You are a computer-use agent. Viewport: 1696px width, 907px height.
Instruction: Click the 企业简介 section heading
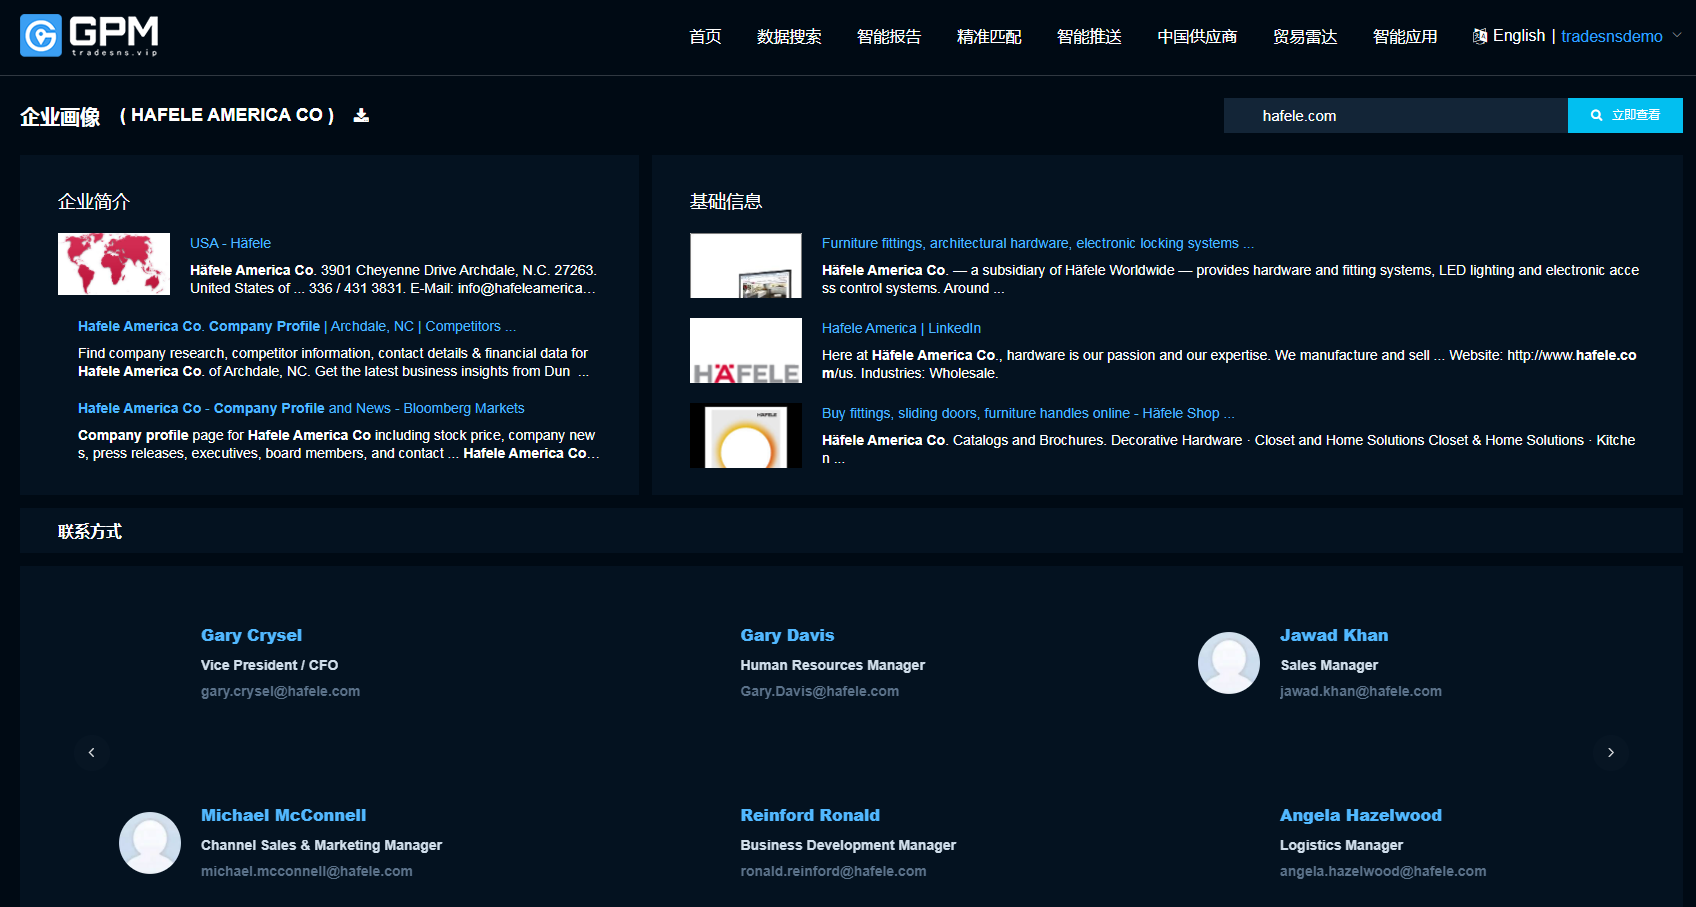coord(94,201)
